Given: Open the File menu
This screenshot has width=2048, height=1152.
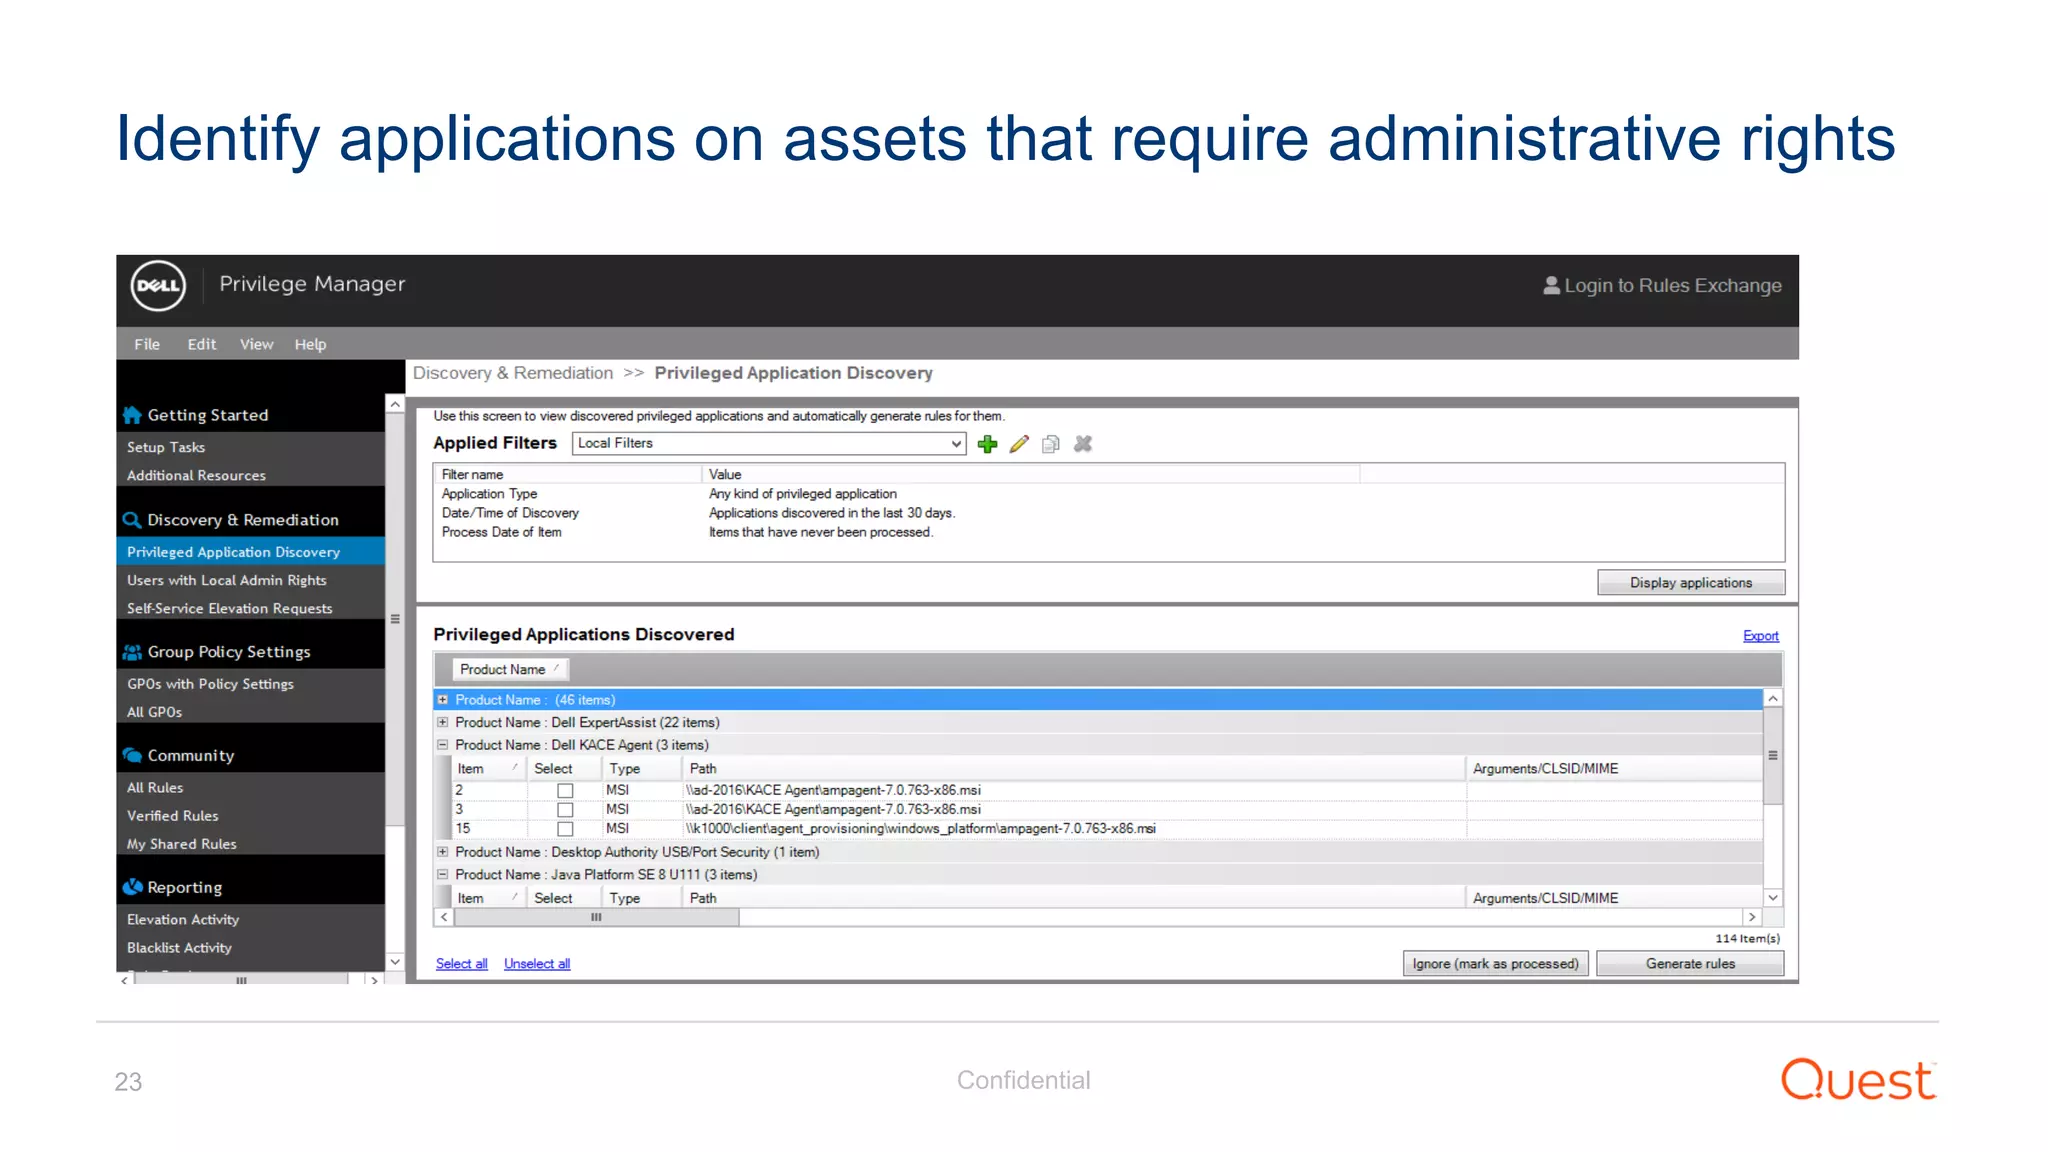Looking at the screenshot, I should (147, 344).
